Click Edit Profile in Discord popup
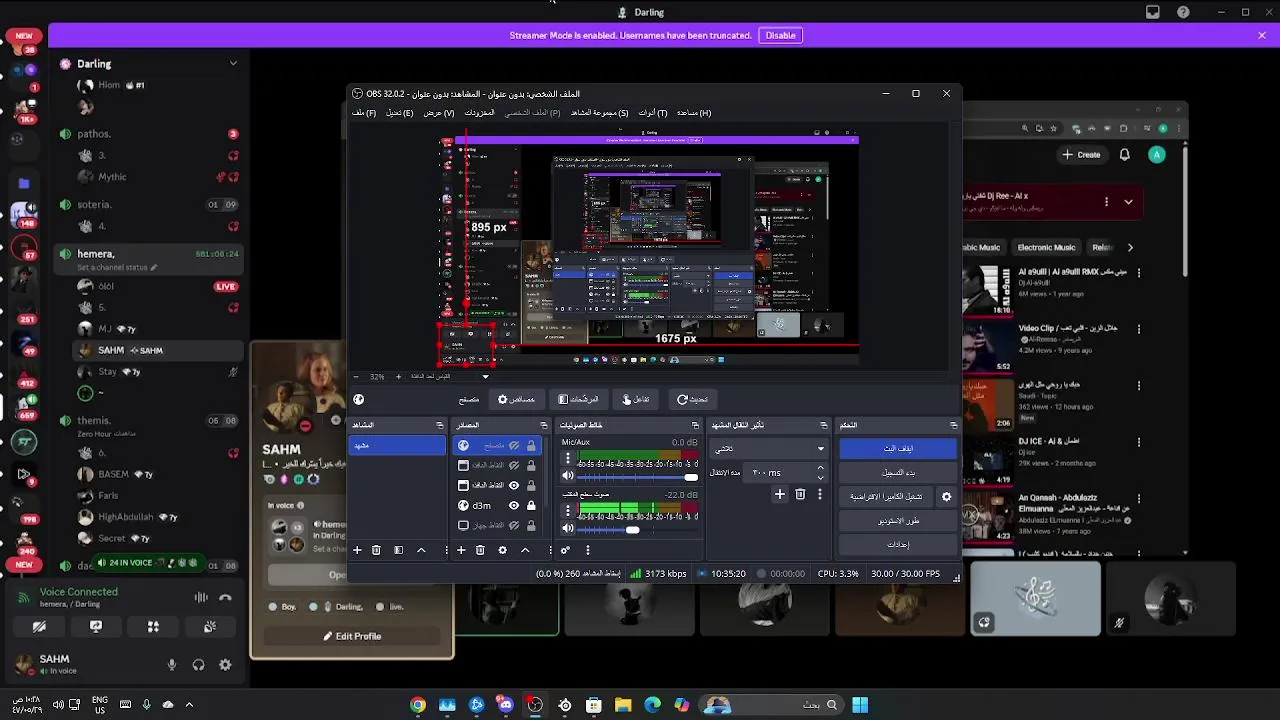This screenshot has height=720, width=1280. pyautogui.click(x=352, y=636)
